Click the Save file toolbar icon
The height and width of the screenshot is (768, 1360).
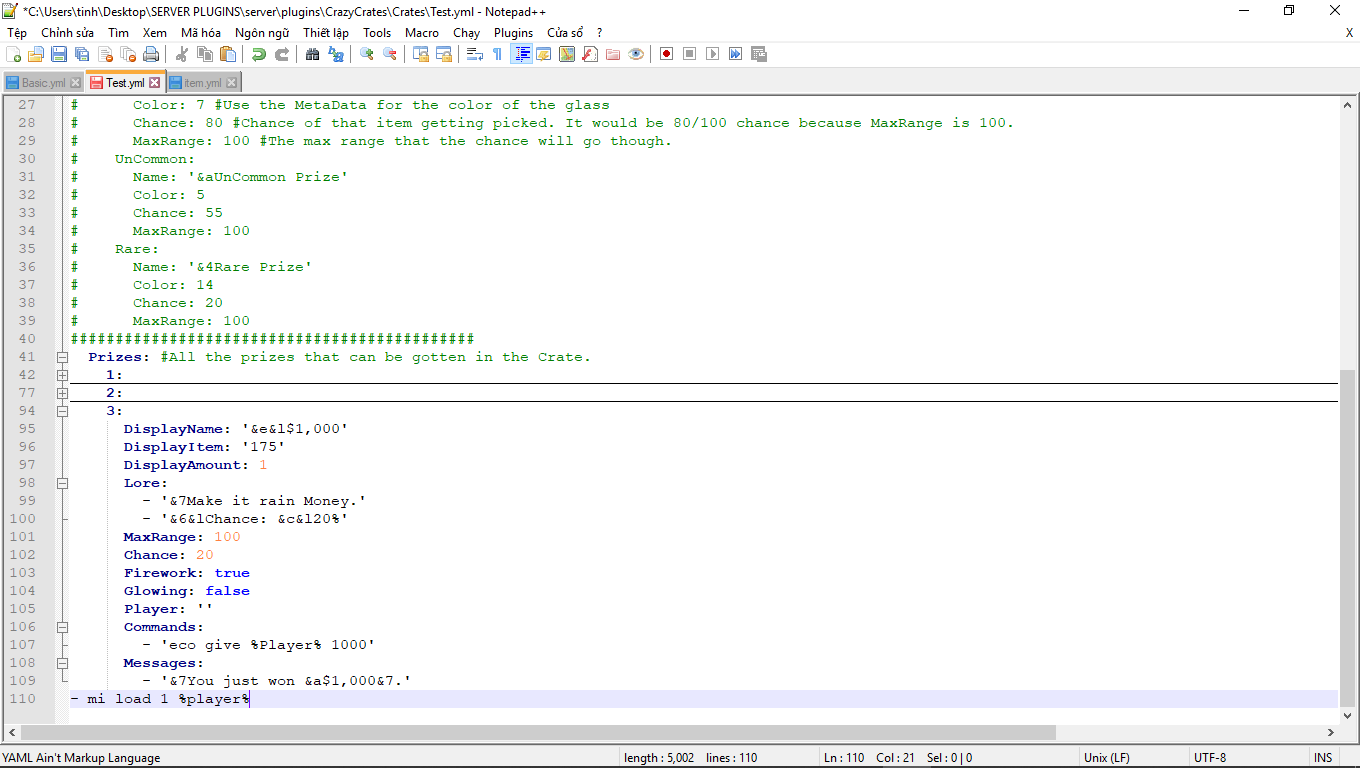59,54
